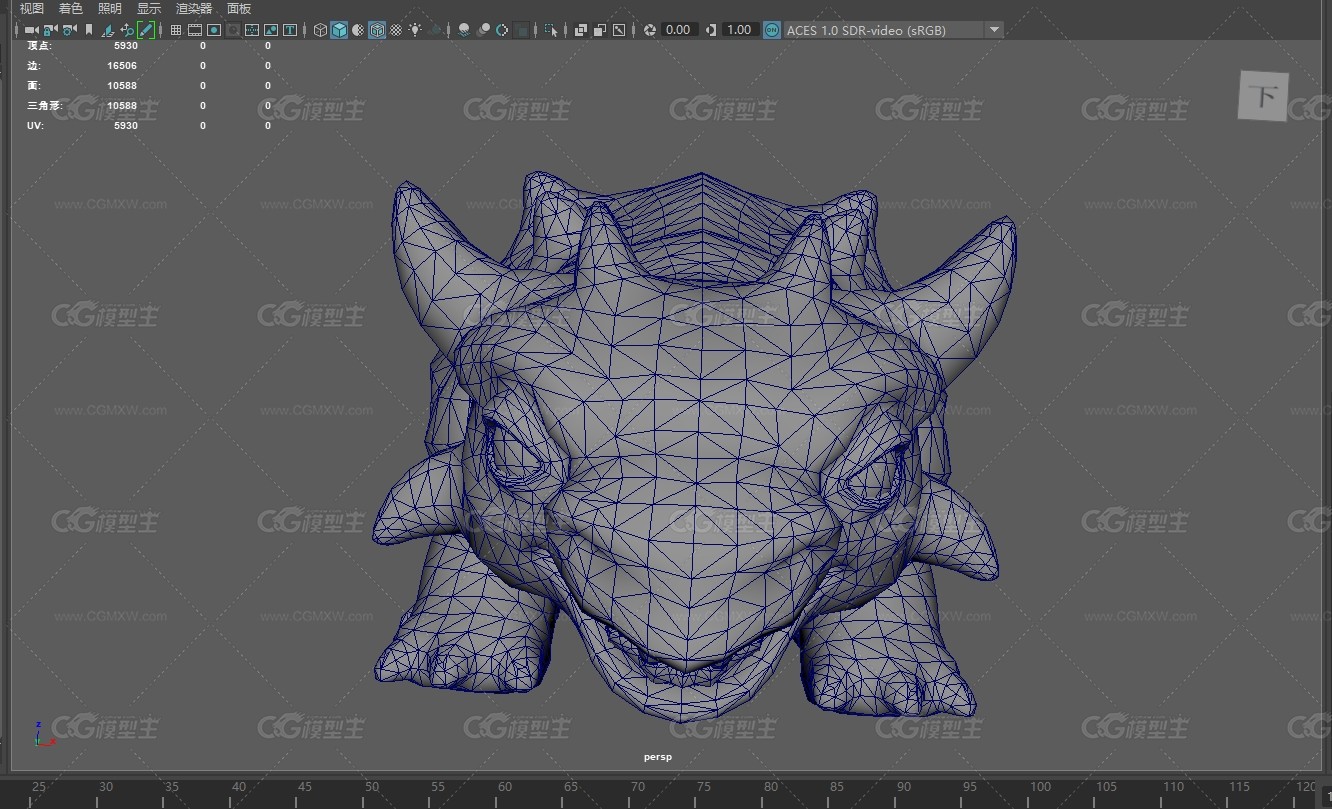Toggle the Motion Blur icon
The image size is (1332, 809).
pos(483,30)
